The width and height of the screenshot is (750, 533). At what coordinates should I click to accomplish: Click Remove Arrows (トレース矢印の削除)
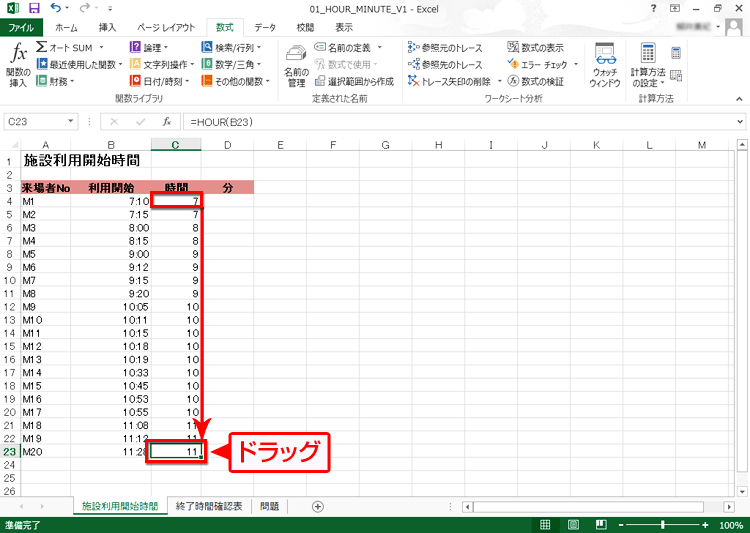450,81
